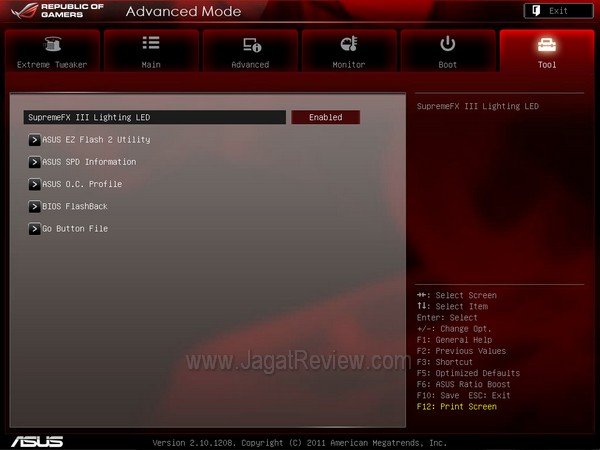Click the F12: Print Screen hint
This screenshot has width=600, height=450.
[x=457, y=406]
